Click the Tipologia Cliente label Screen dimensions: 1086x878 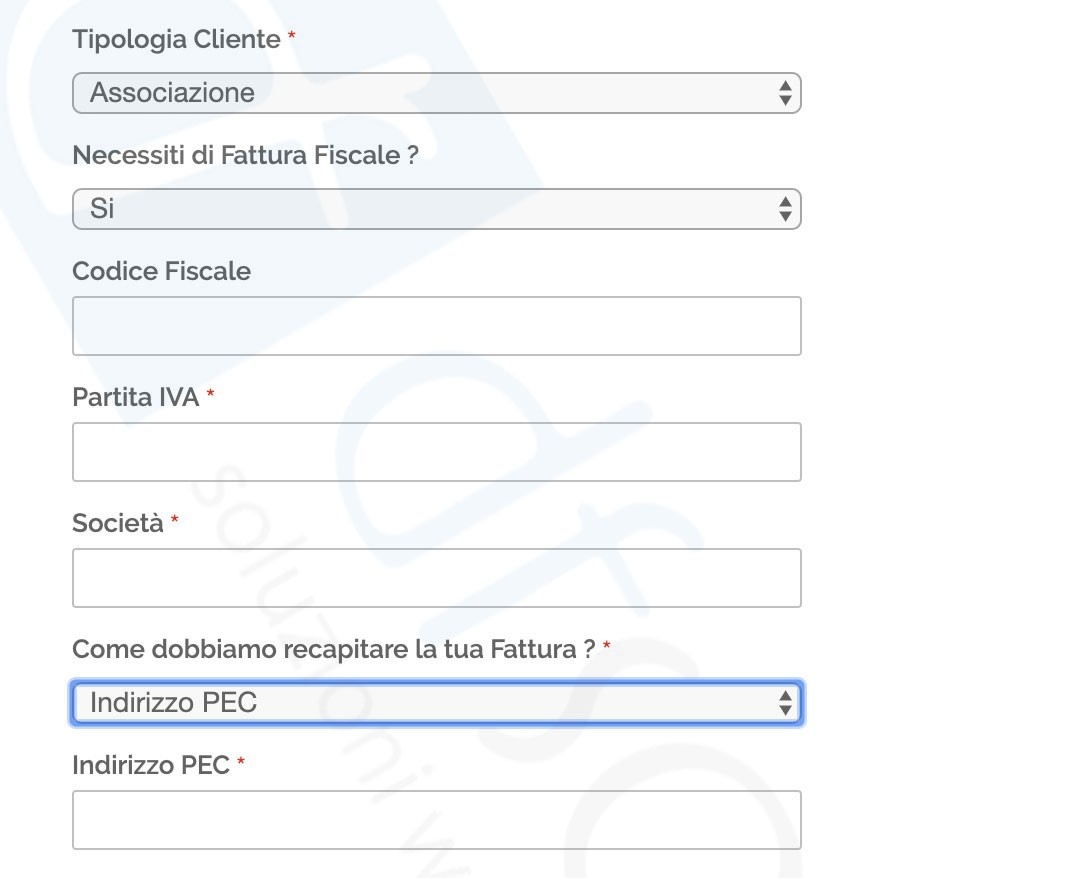[x=177, y=39]
